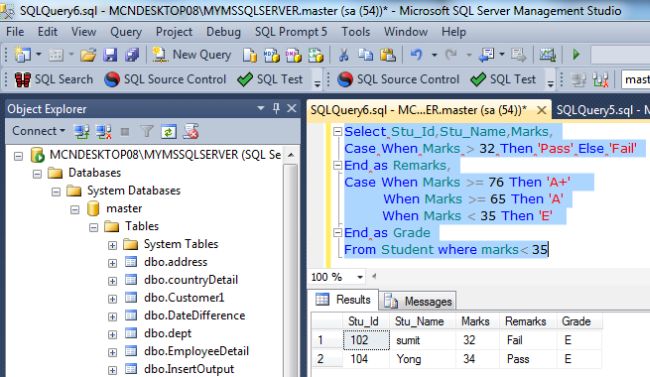Select the result cell containing Yong
Image resolution: width=650 pixels, height=377 pixels.
click(422, 359)
